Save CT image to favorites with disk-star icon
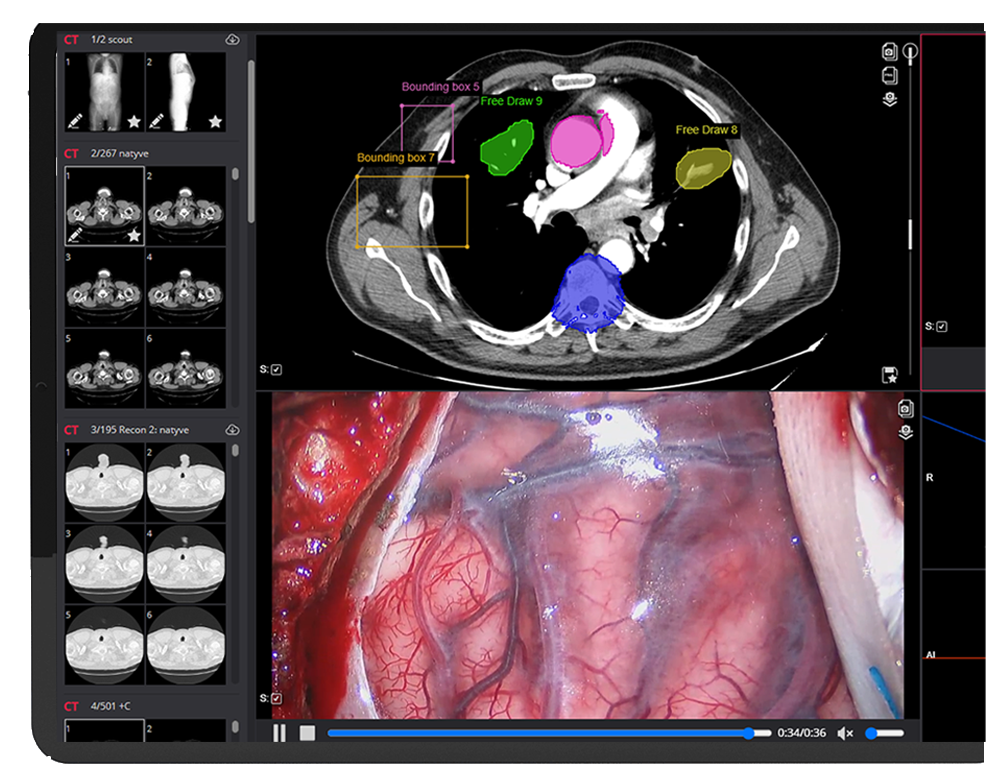 coord(890,375)
